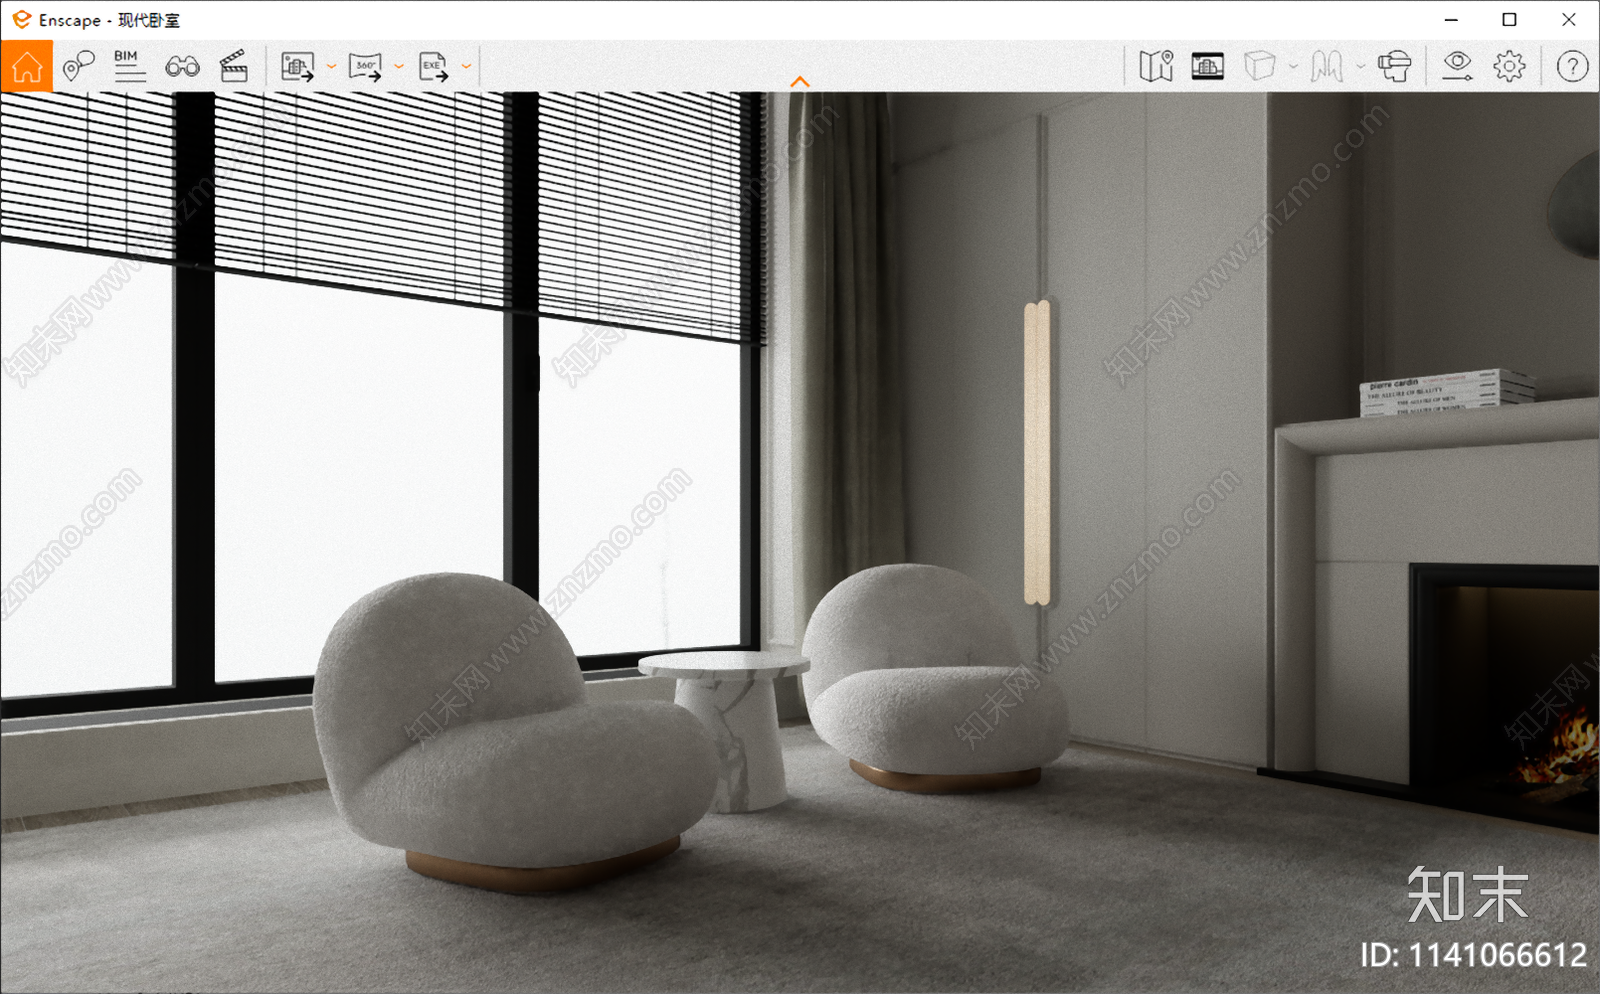The image size is (1600, 994).
Task: Enable the VR headset mode
Action: tap(1394, 67)
